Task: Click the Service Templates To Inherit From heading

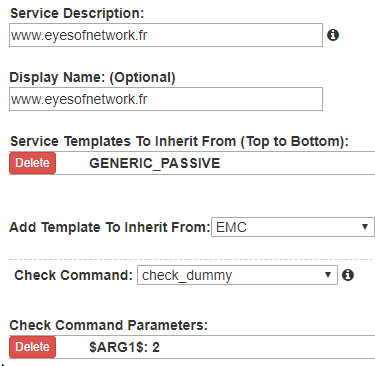Action: click(x=179, y=141)
